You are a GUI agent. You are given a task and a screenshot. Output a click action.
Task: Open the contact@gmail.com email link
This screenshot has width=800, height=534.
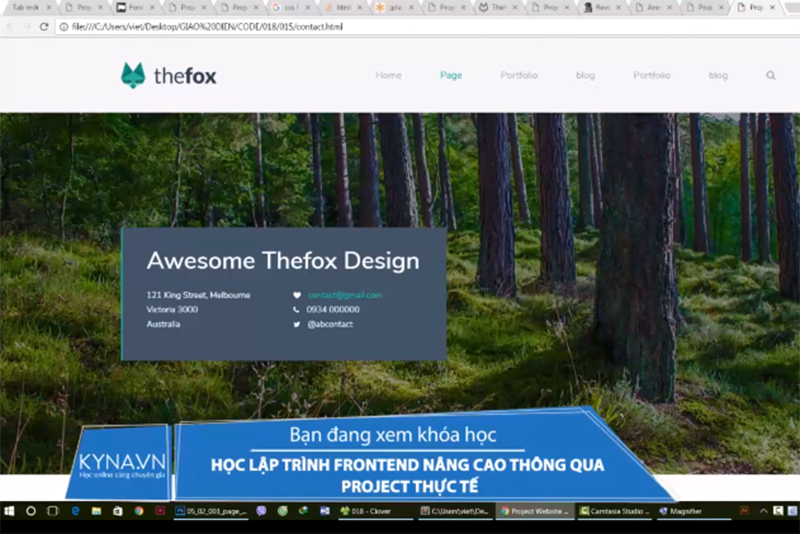click(345, 295)
